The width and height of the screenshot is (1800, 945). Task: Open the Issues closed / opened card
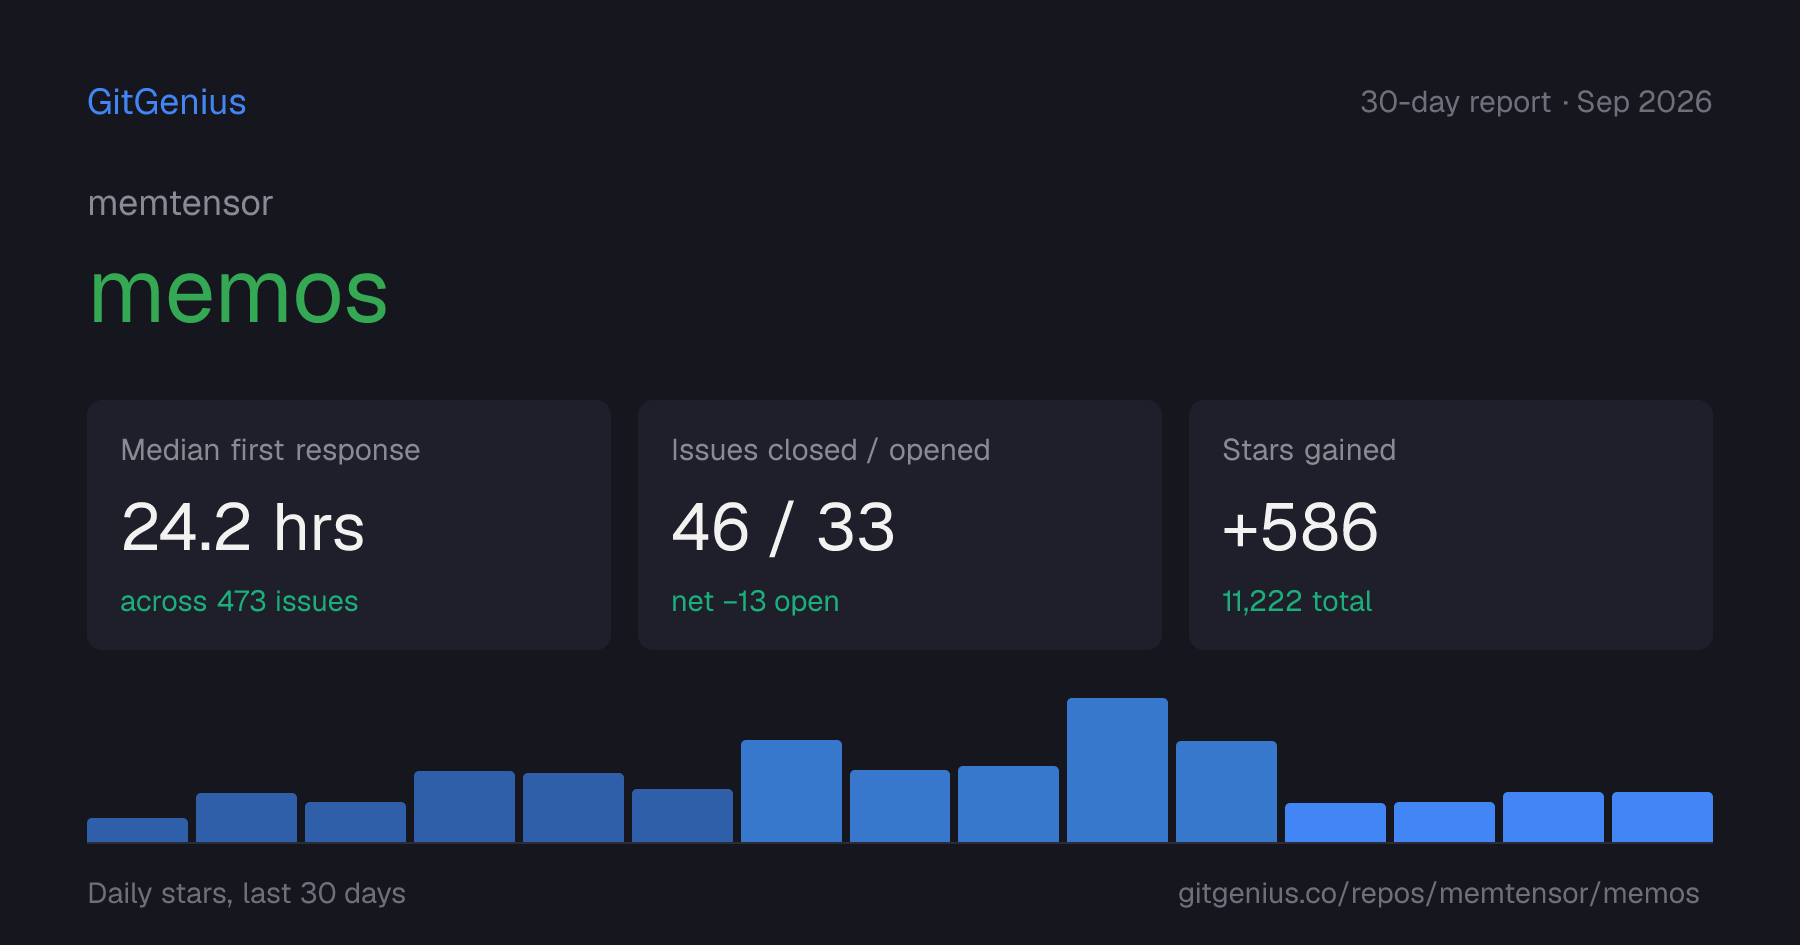click(x=900, y=525)
